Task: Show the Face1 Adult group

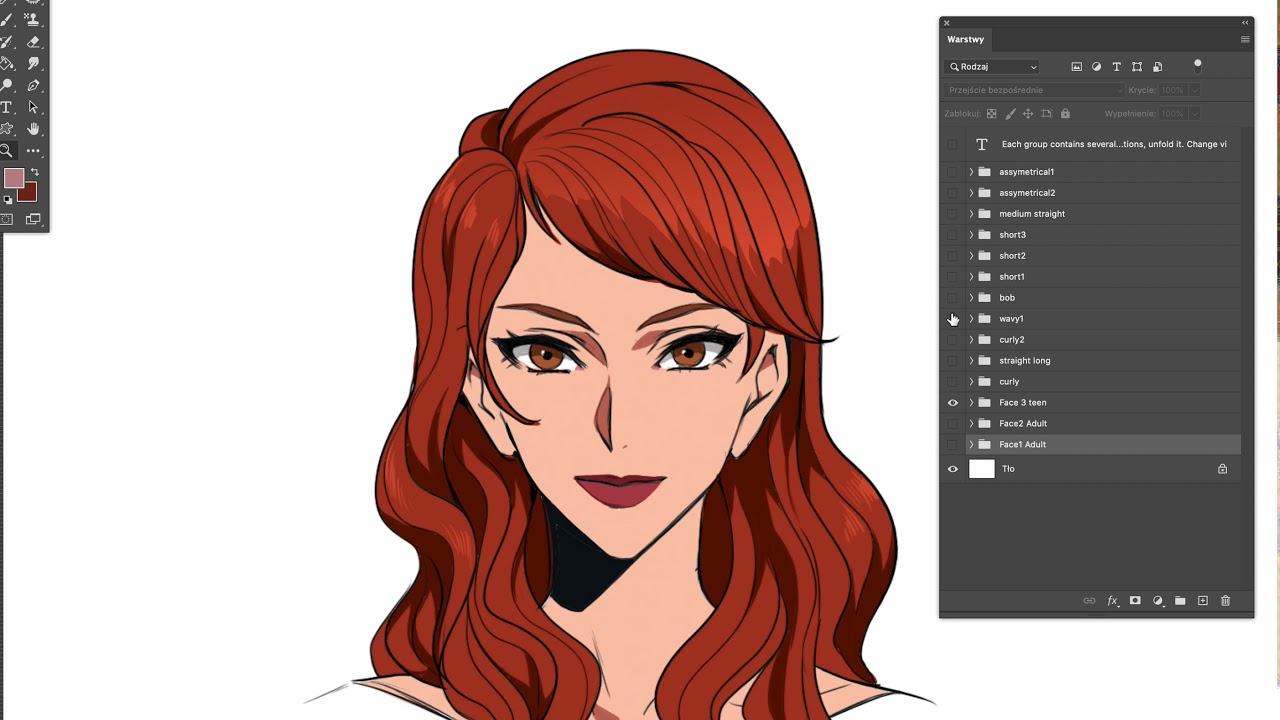Action: (x=952, y=445)
